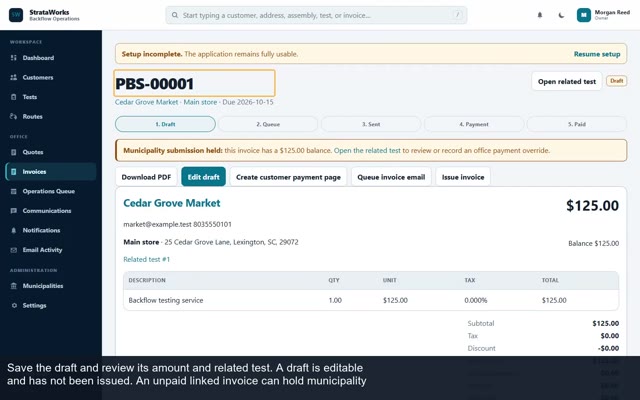The height and width of the screenshot is (400, 640).
Task: Click Issue invoice button
Action: pos(463,177)
